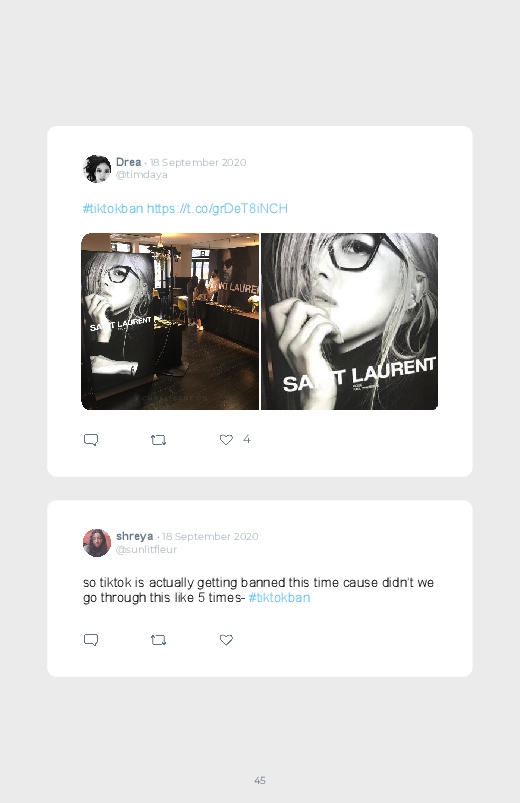520x803 pixels.
Task: Click the reply icon on Drea's tweet
Action: point(91,440)
